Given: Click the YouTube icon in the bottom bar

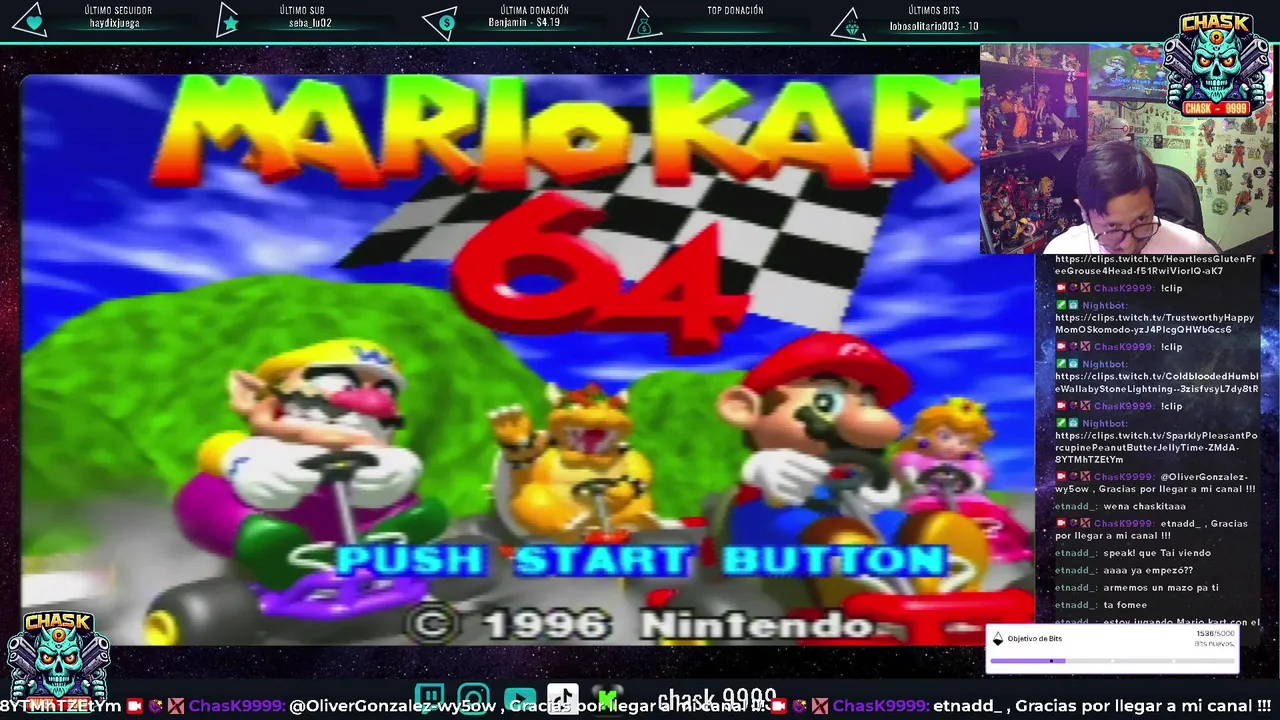Looking at the screenshot, I should (519, 698).
